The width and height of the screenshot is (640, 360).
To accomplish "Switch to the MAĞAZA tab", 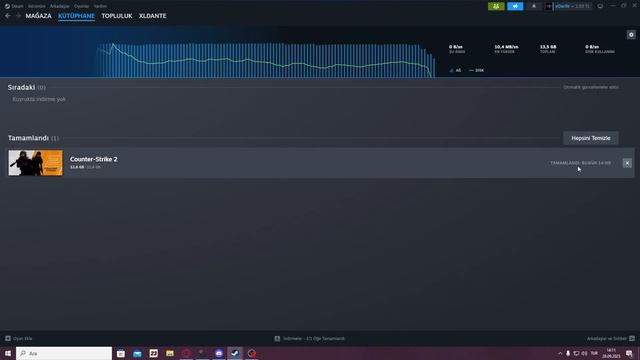I will (x=38, y=16).
